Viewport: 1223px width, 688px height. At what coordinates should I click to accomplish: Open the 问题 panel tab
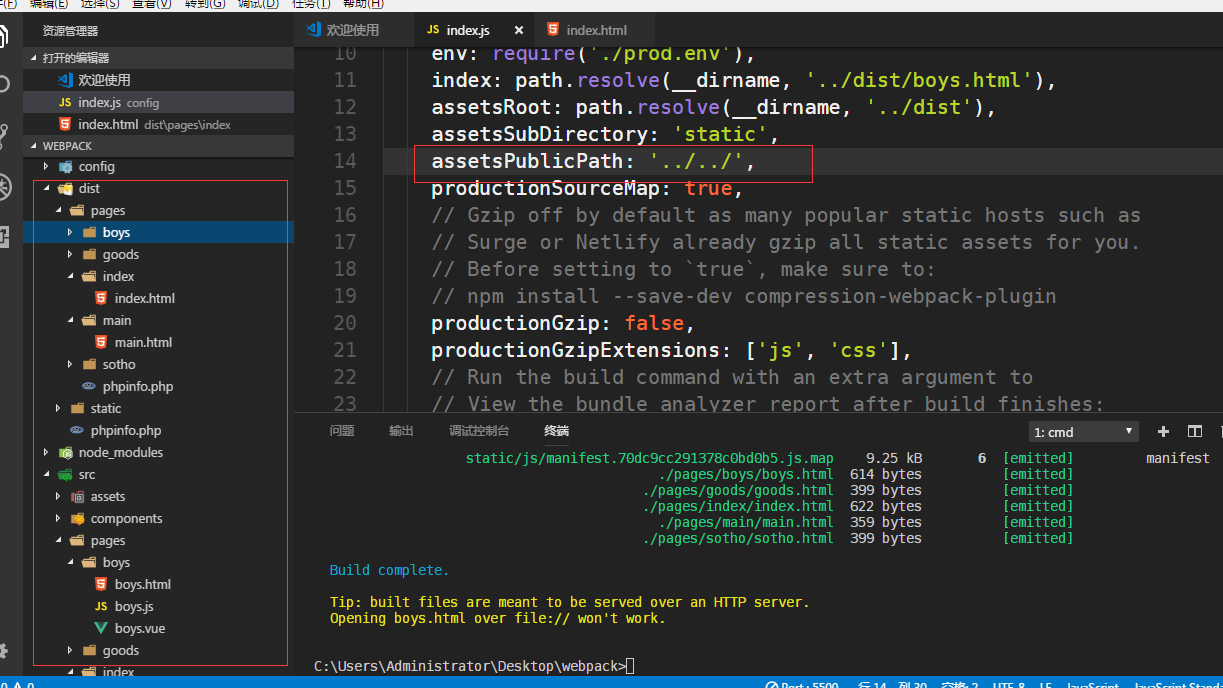tap(342, 431)
